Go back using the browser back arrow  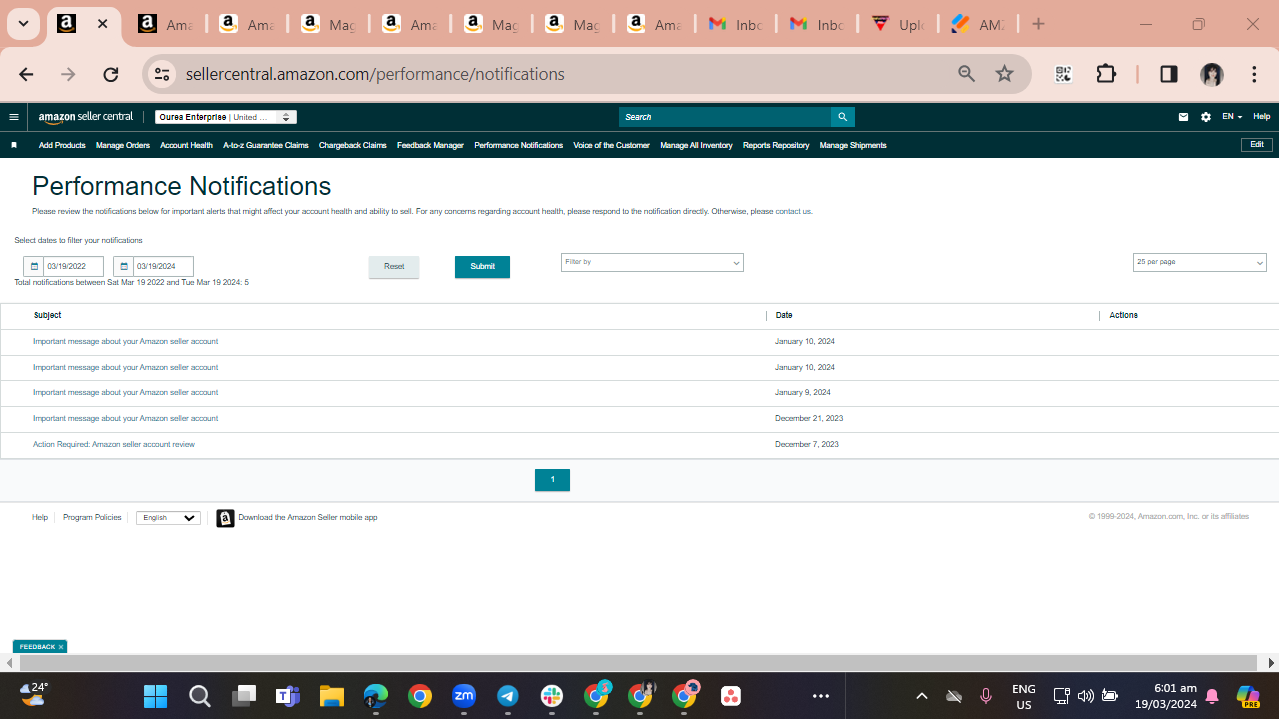26,74
